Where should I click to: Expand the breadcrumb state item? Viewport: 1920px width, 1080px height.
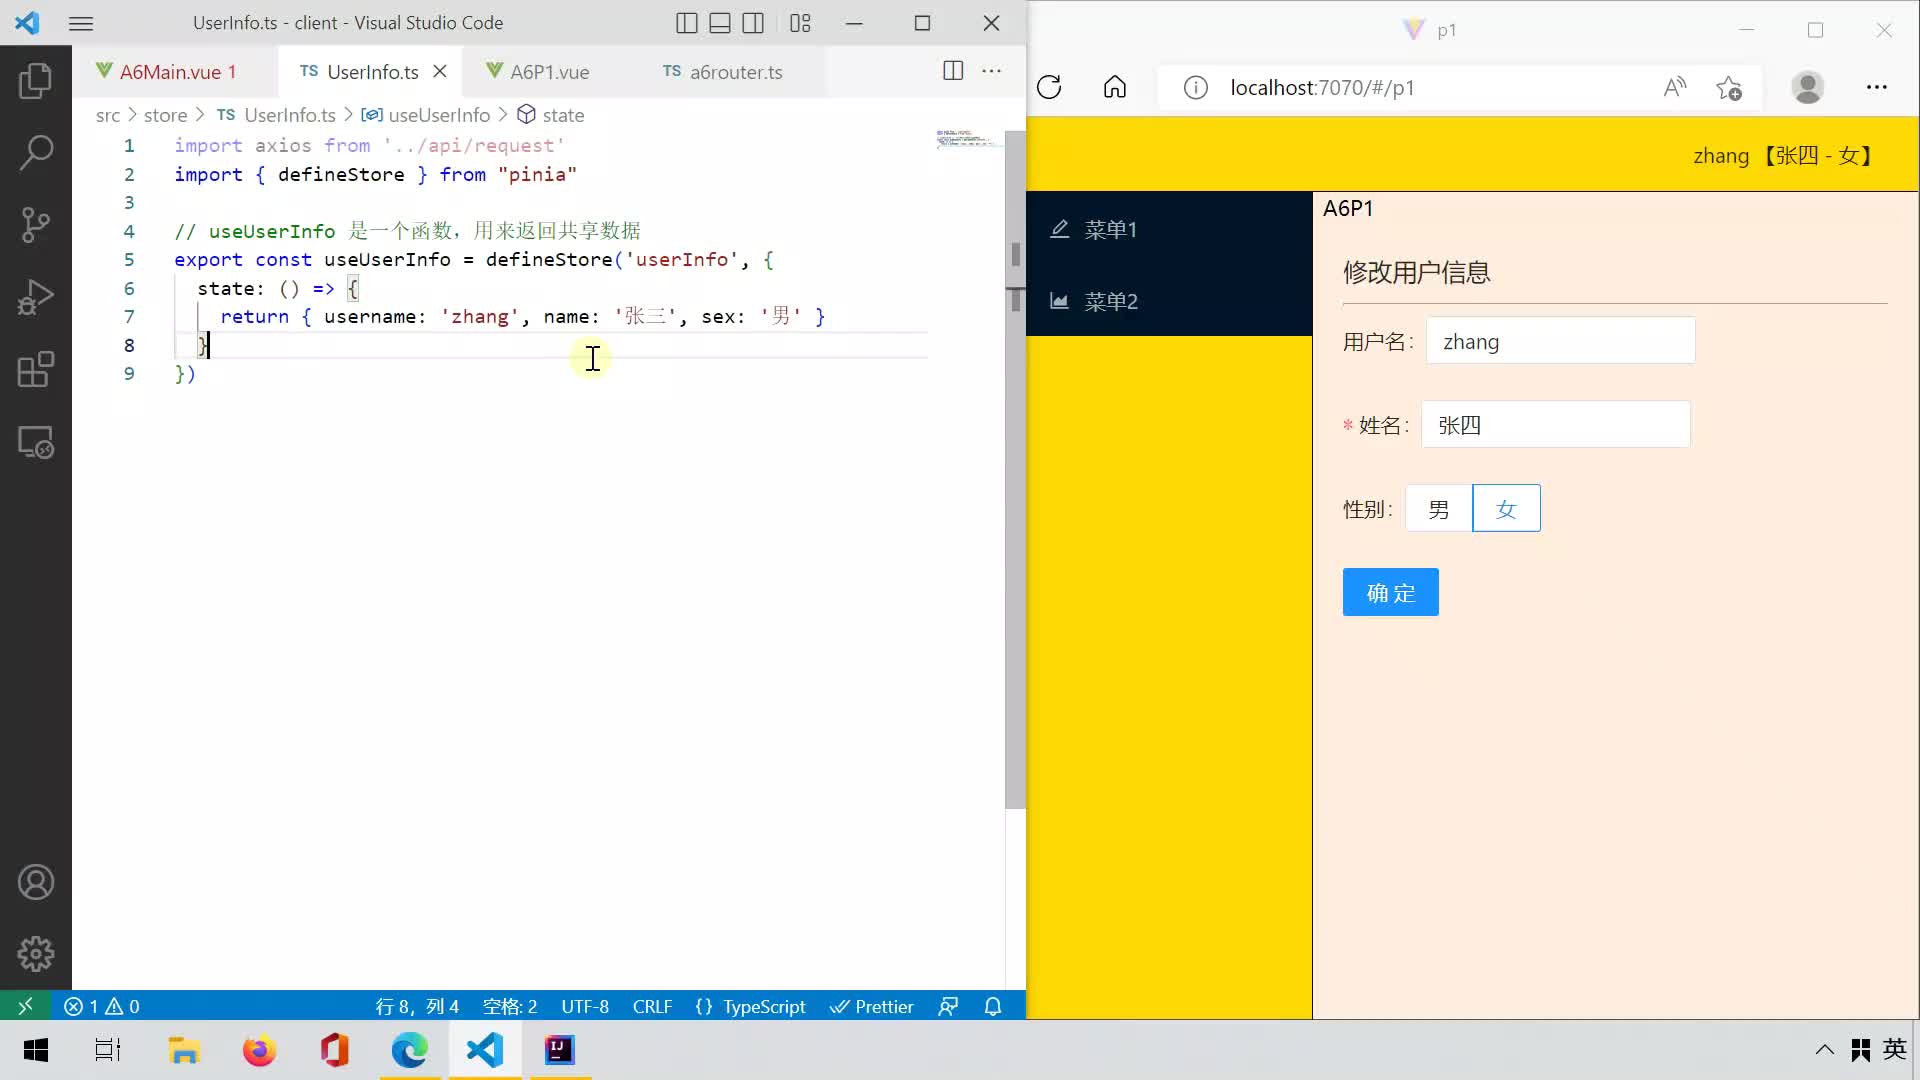tap(563, 115)
